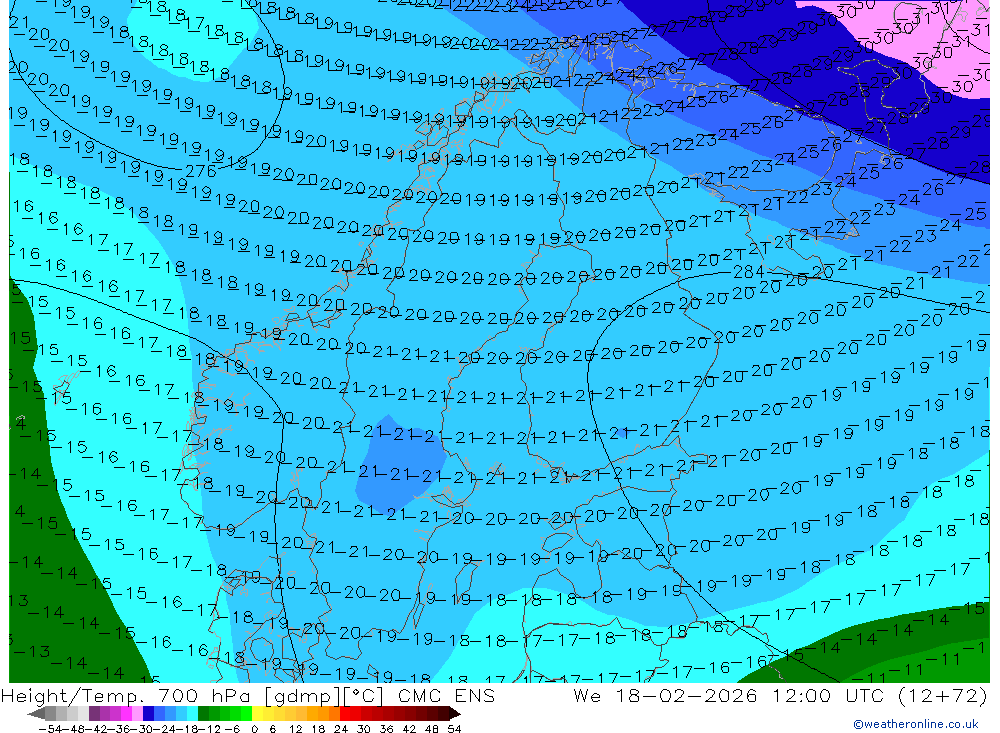Click the 276 height contour label
Image resolution: width=1000 pixels, height=733 pixels.
click(201, 171)
